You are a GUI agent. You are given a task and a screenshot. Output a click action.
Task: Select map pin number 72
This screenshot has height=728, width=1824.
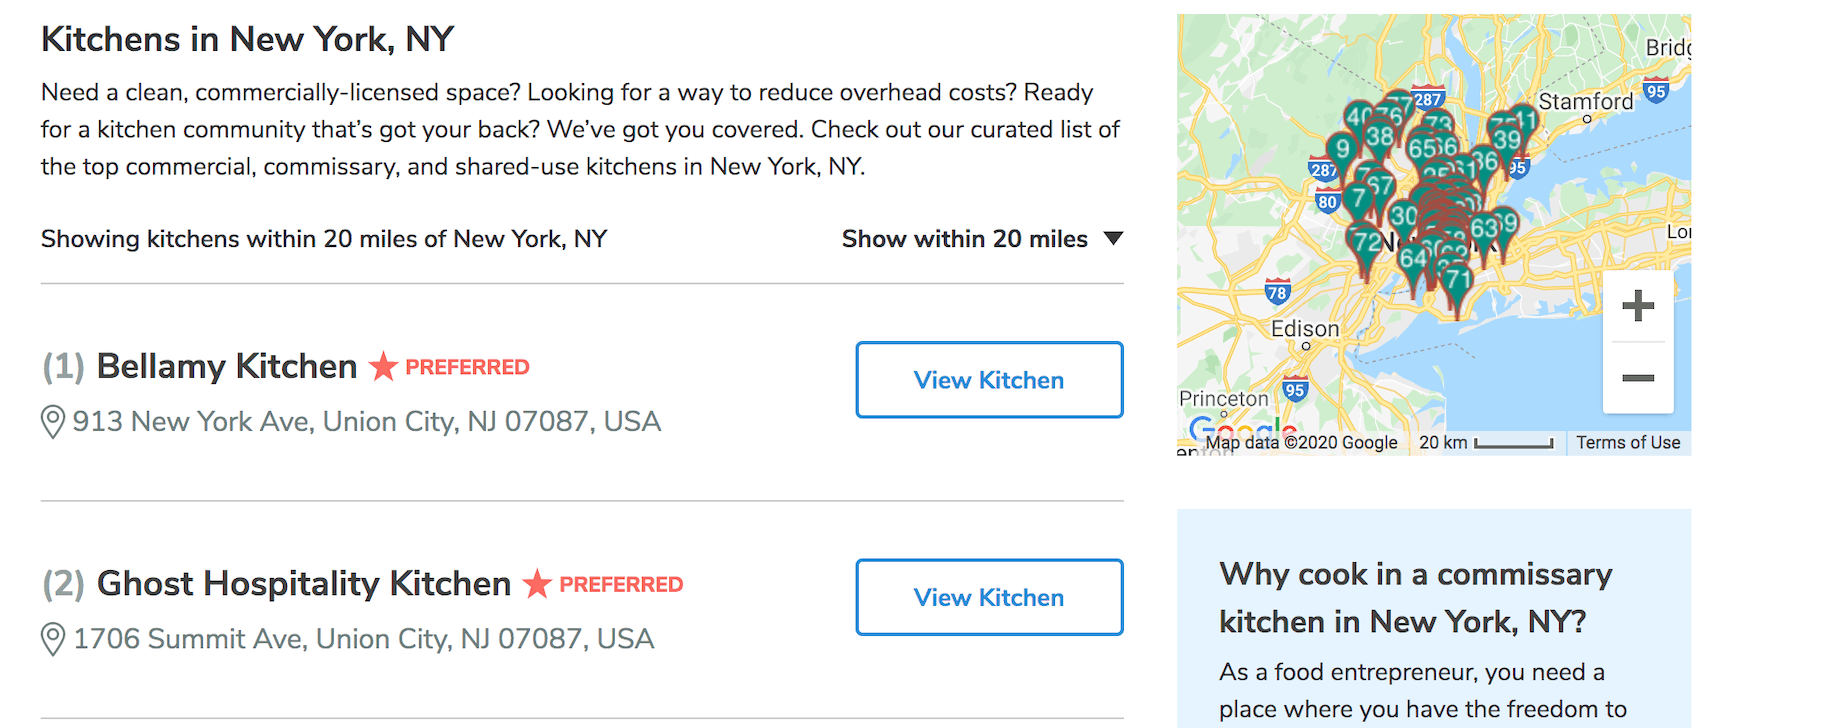(x=1365, y=243)
